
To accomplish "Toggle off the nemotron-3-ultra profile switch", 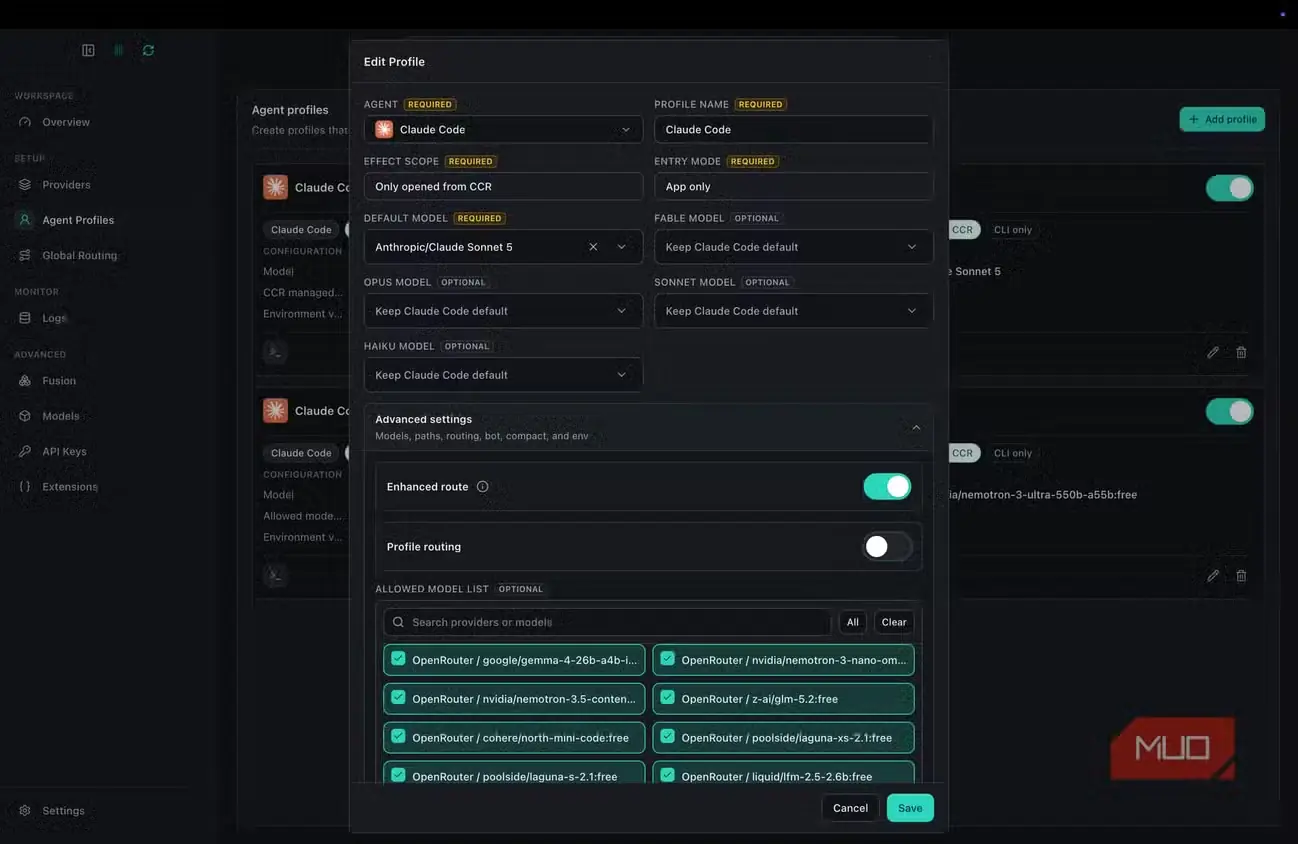I will coord(1229,411).
